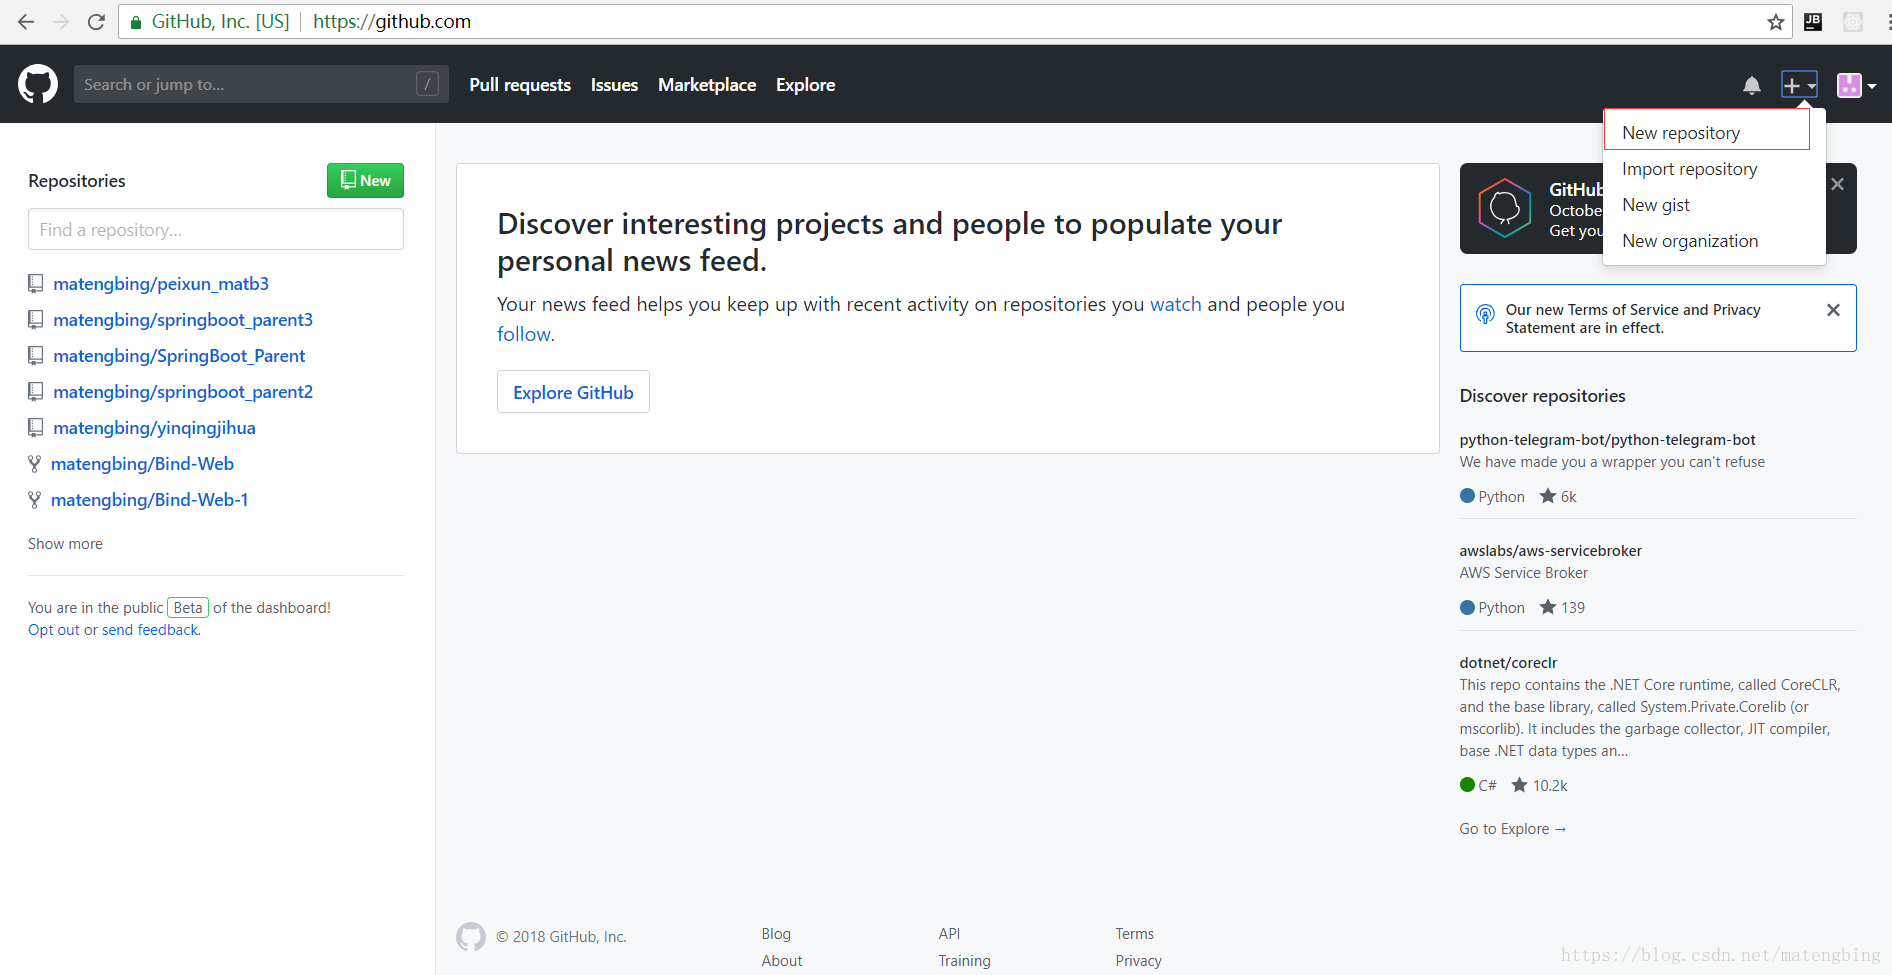Click repo icon beside peixun_matb3
The image size is (1892, 975).
pos(36,284)
